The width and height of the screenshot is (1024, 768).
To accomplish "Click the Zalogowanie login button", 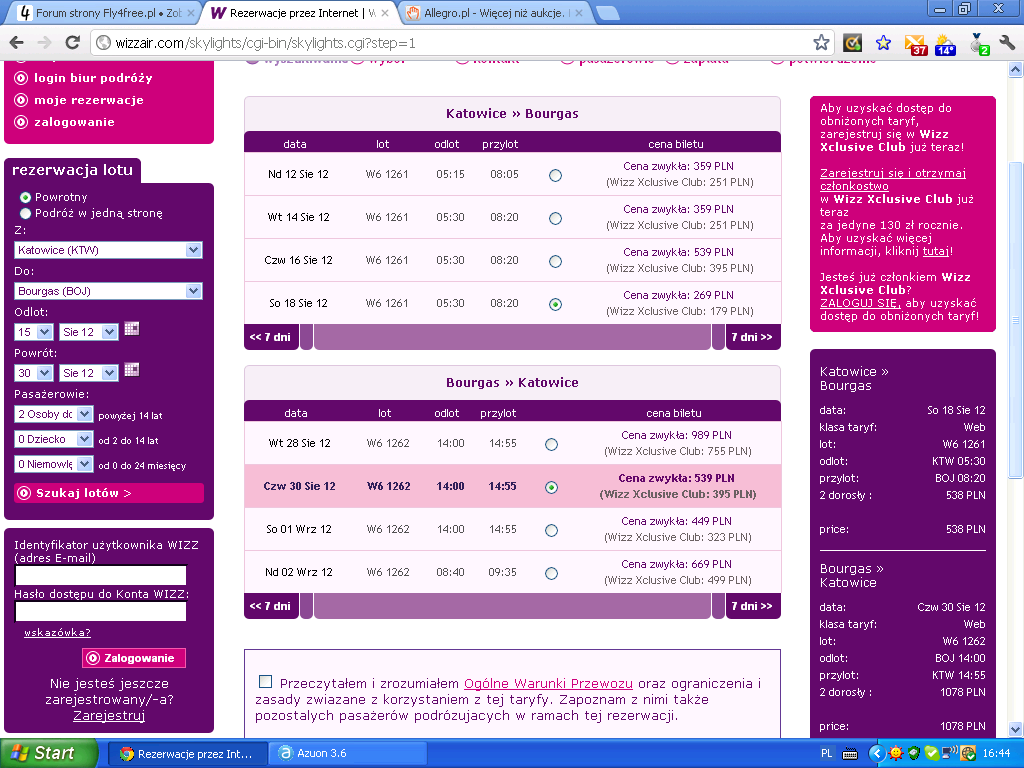I will pyautogui.click(x=134, y=658).
